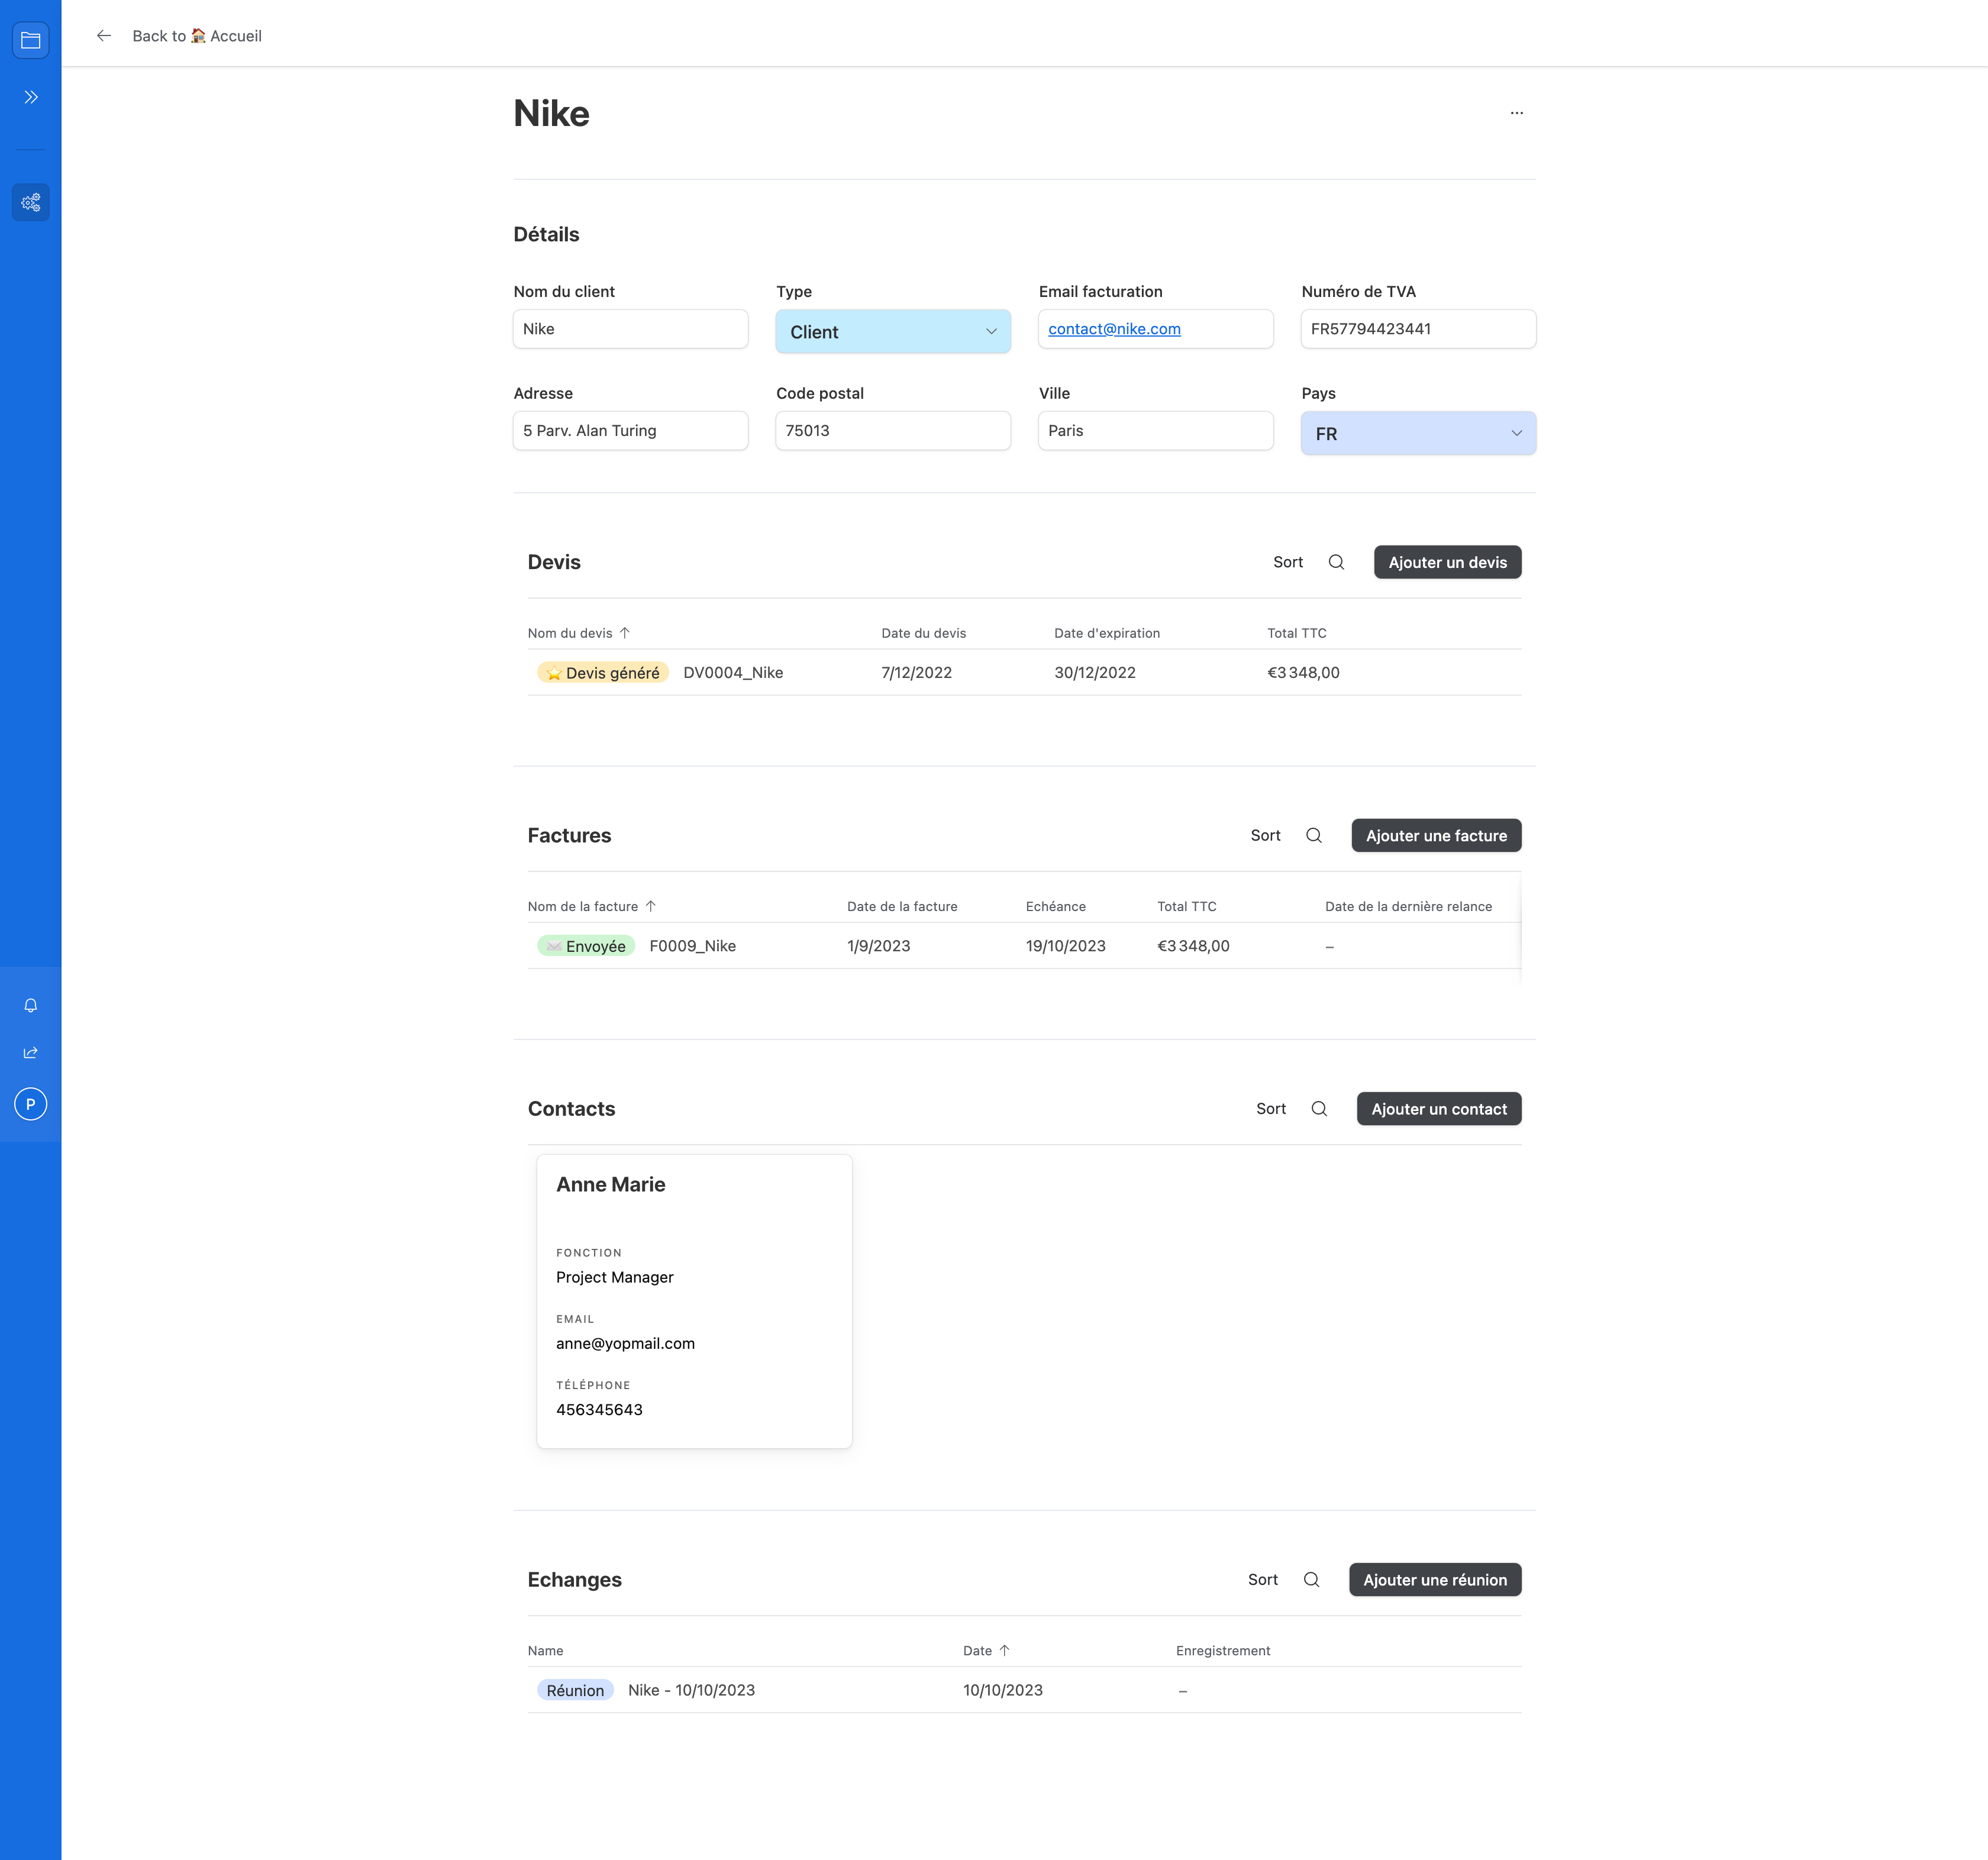Open the Anne Marie contact card
Viewport: 1988px width, 1860px height.
694,1300
